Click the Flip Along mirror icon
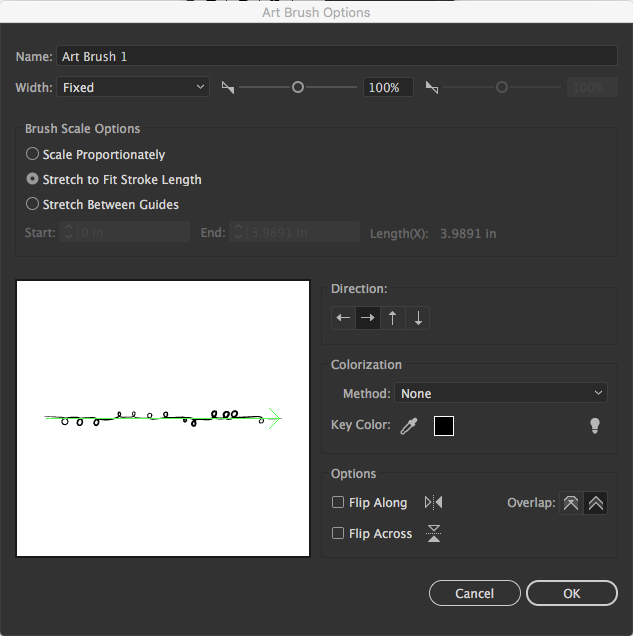This screenshot has width=633, height=636. pyautogui.click(x=433, y=502)
